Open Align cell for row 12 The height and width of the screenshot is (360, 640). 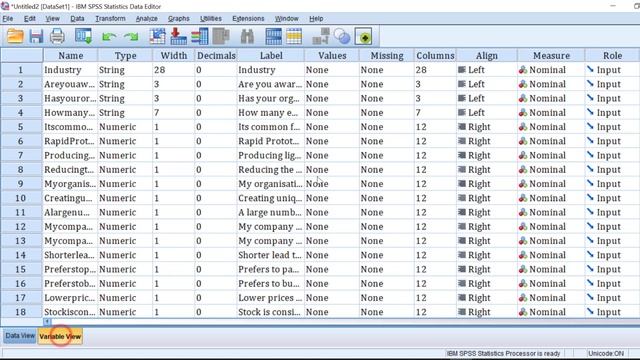coord(487,227)
